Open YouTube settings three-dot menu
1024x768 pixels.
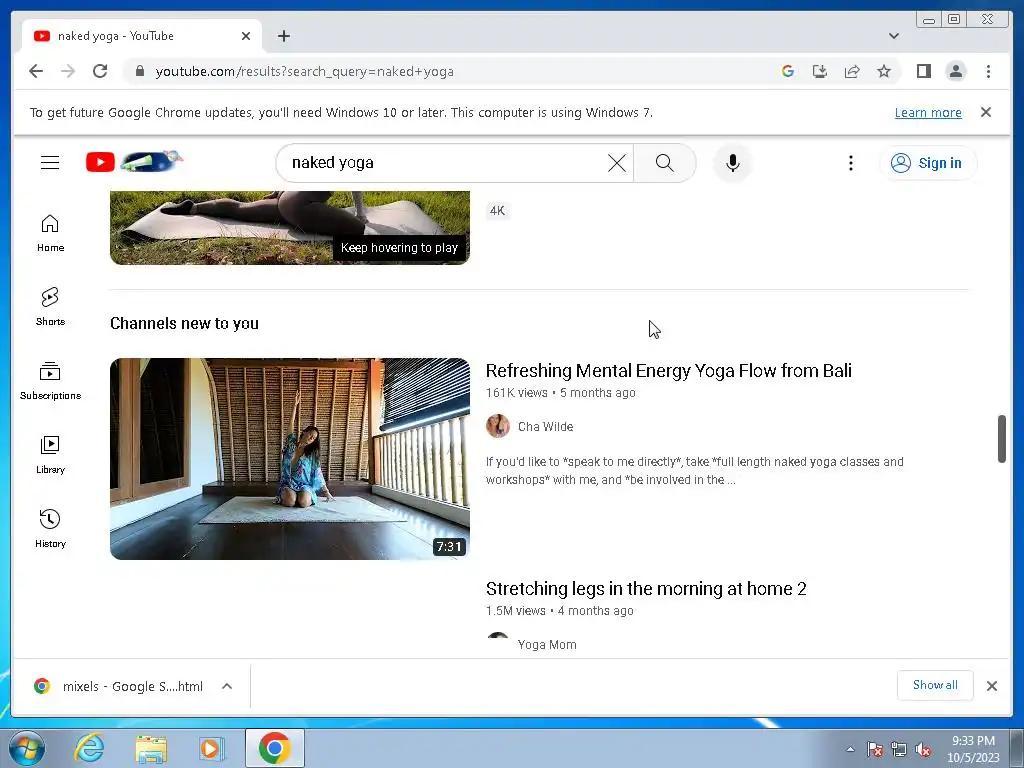pyautogui.click(x=850, y=163)
